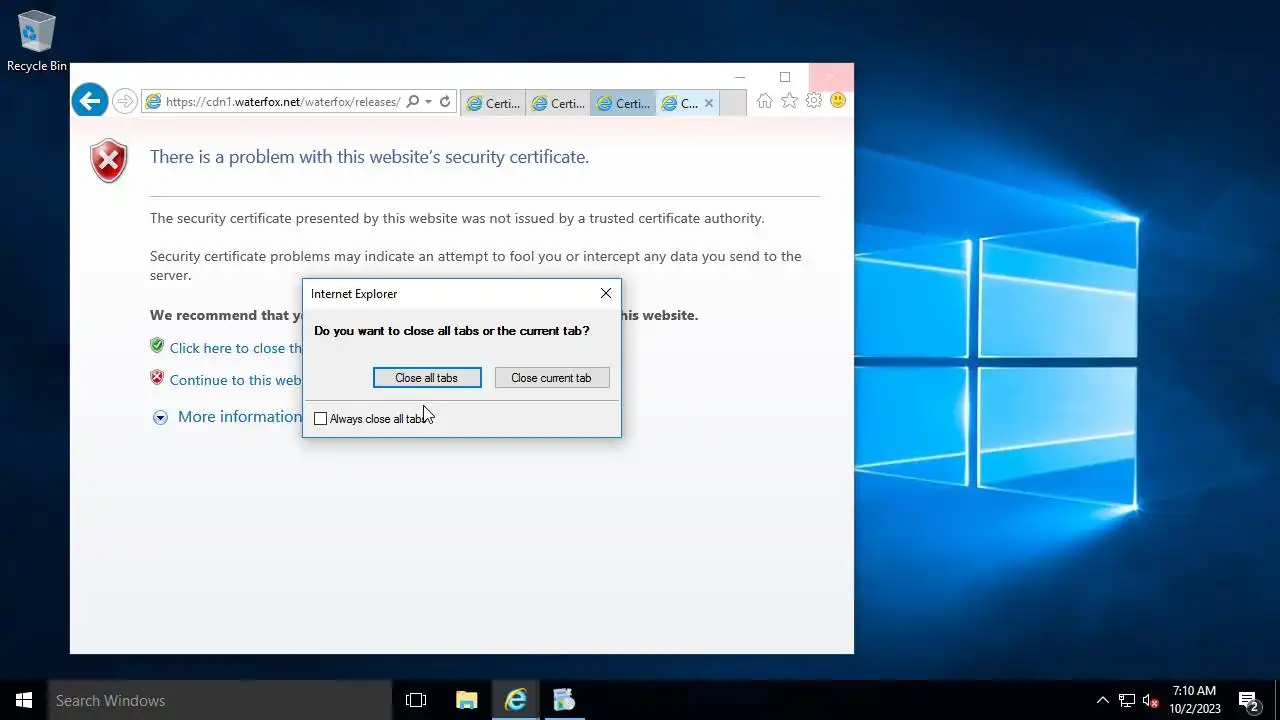Click the muted volume tray icon

coord(1151,700)
